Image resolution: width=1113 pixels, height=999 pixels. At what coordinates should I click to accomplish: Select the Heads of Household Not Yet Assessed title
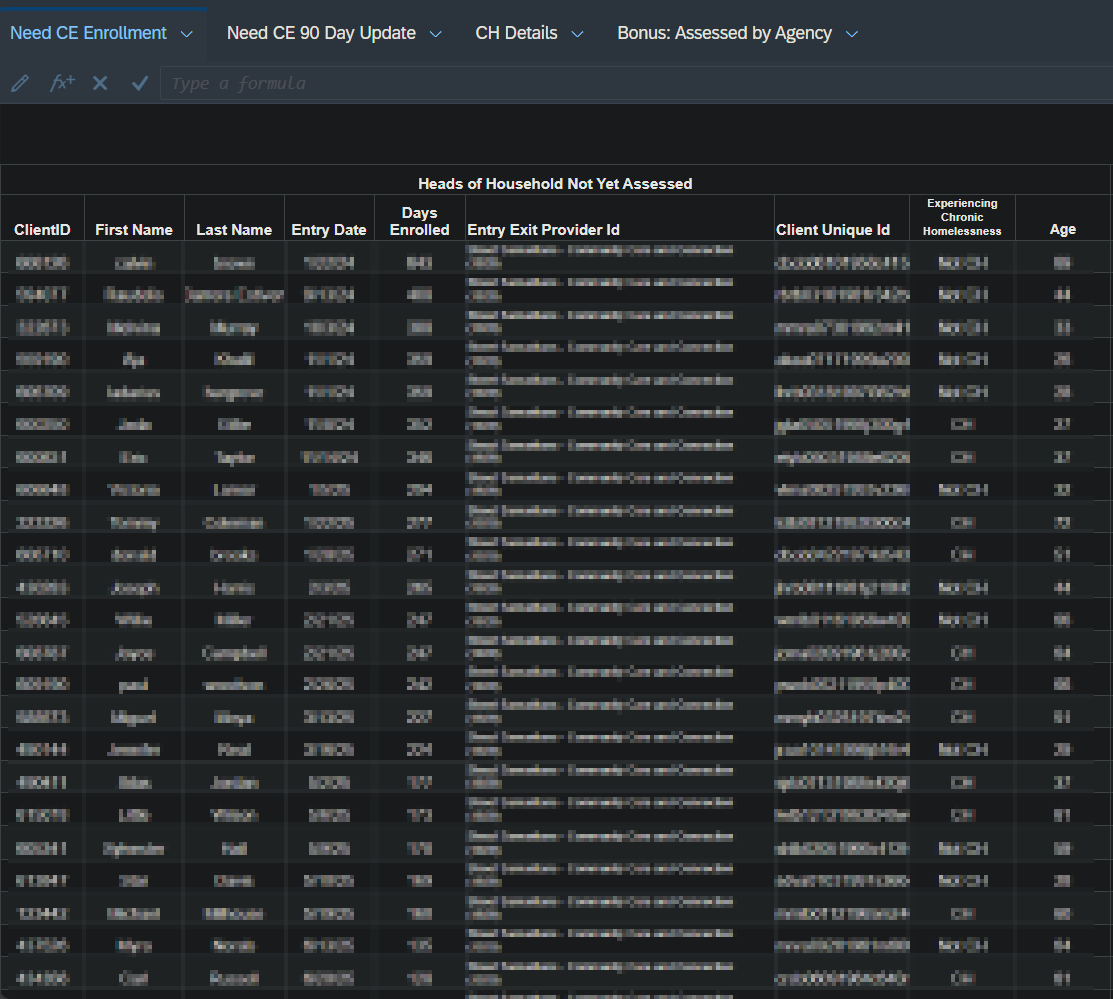pyautogui.click(x=555, y=183)
